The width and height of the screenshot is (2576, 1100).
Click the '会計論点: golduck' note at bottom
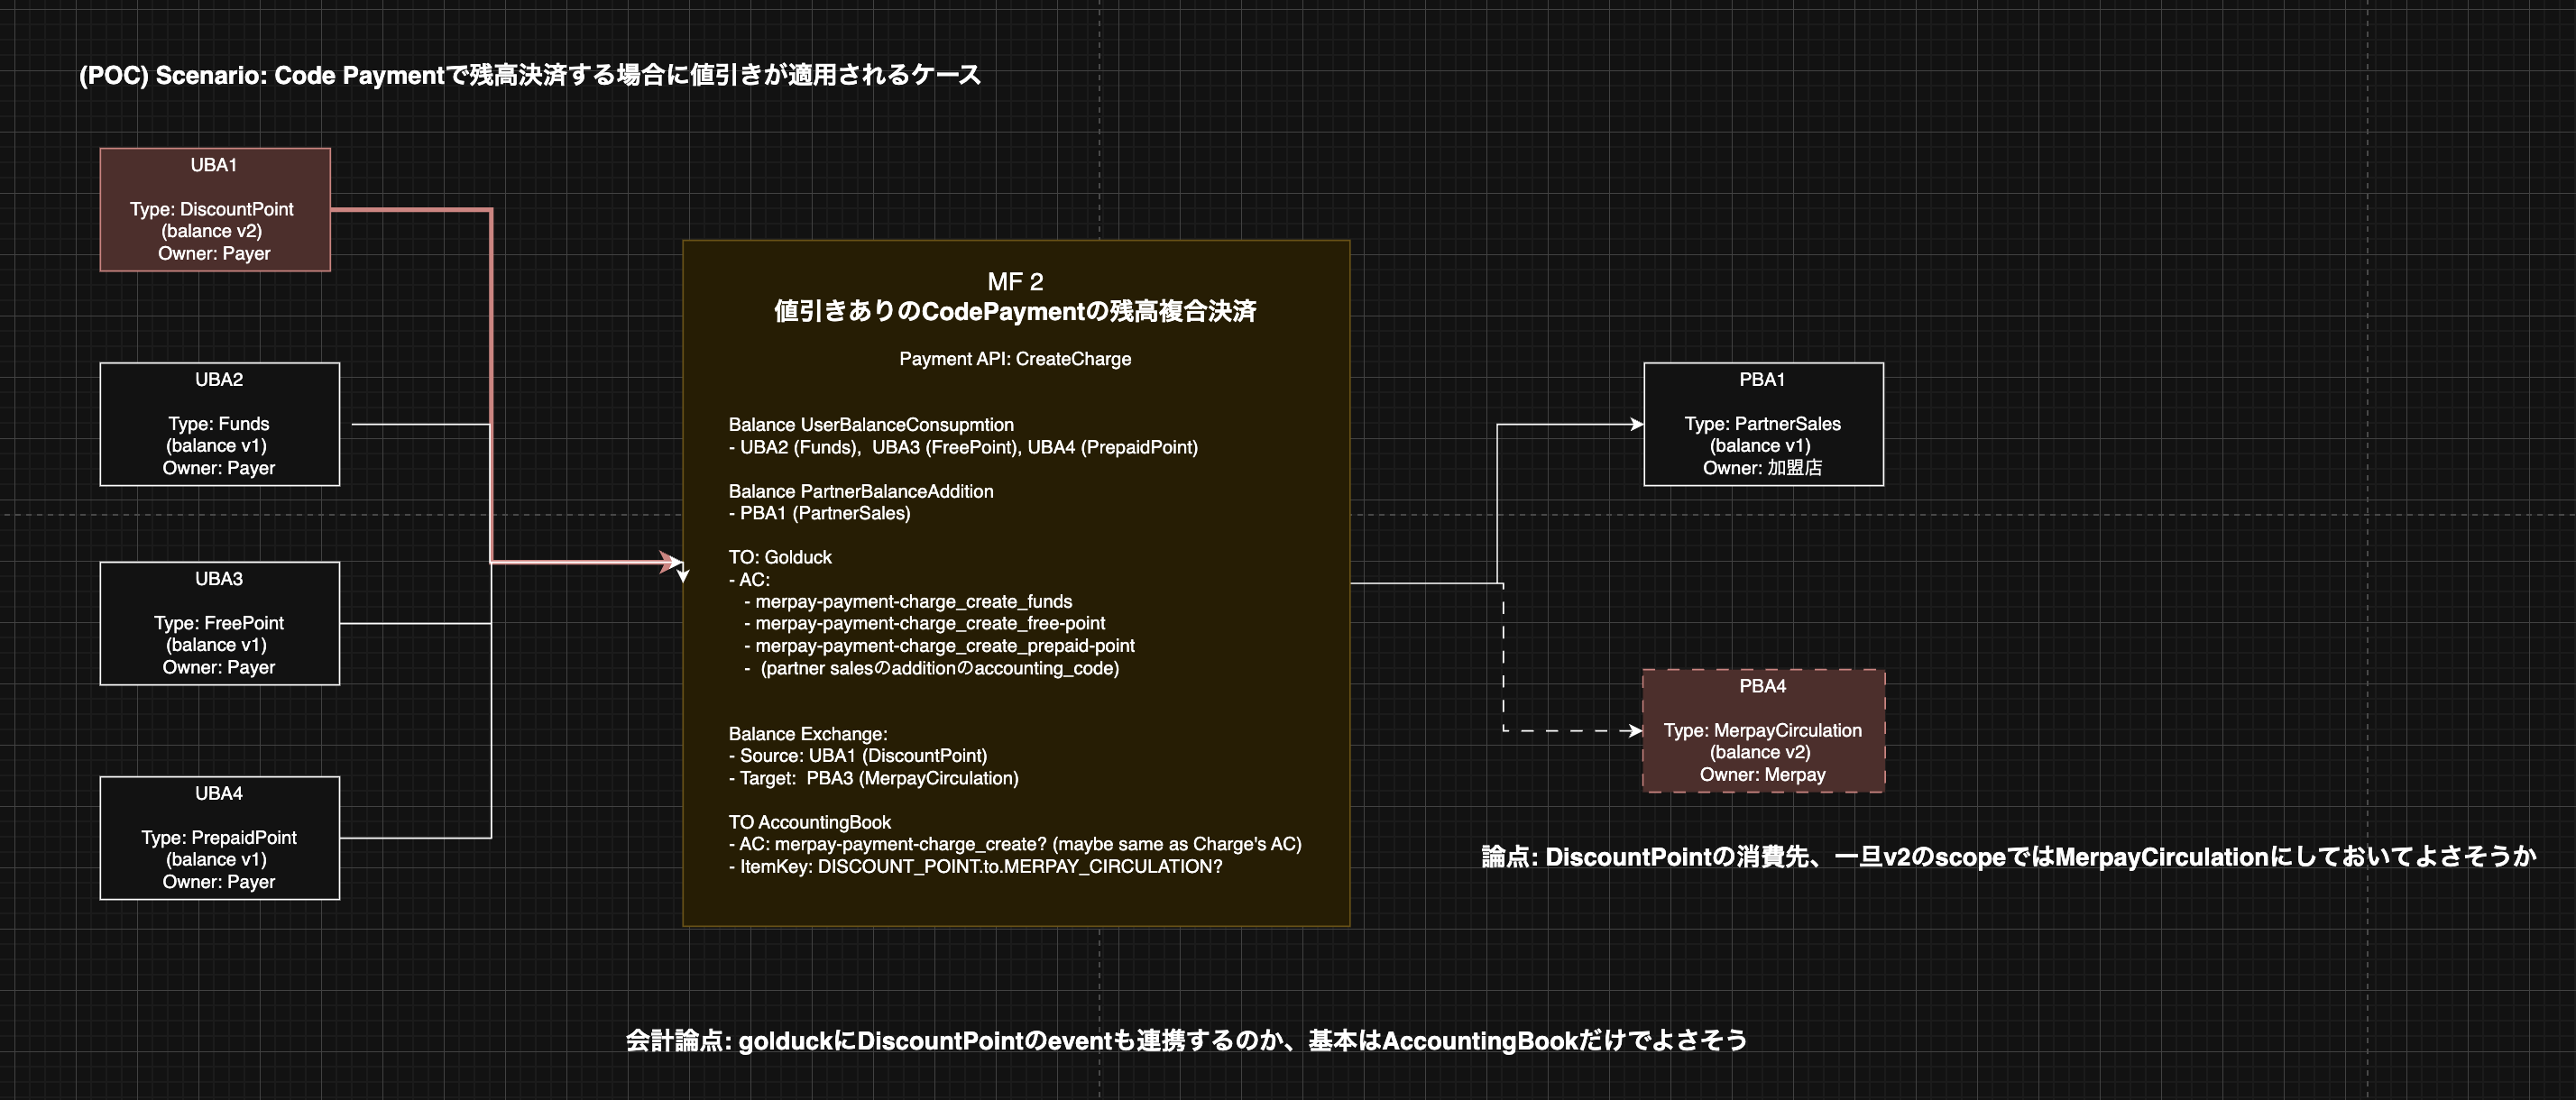pyautogui.click(x=1187, y=1041)
